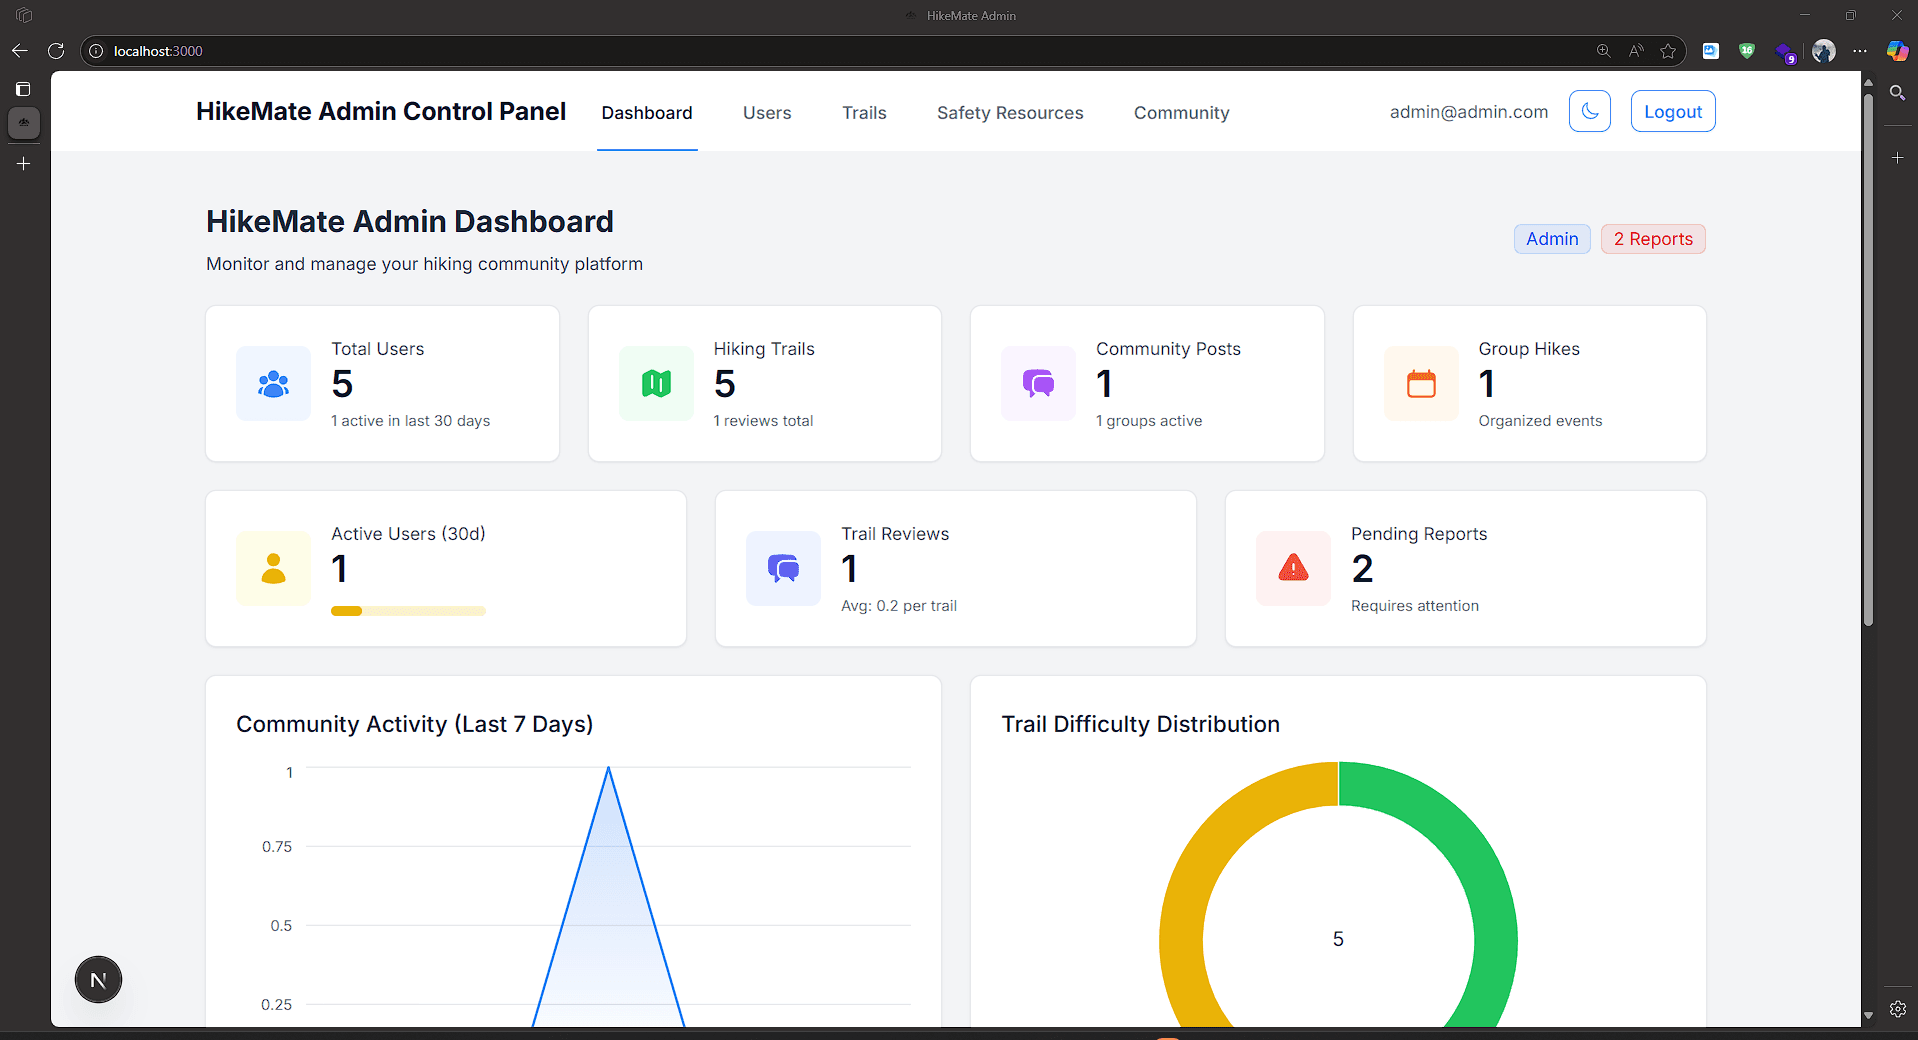The image size is (1918, 1040).
Task: Click the Pending Reports card title
Action: point(1419,534)
